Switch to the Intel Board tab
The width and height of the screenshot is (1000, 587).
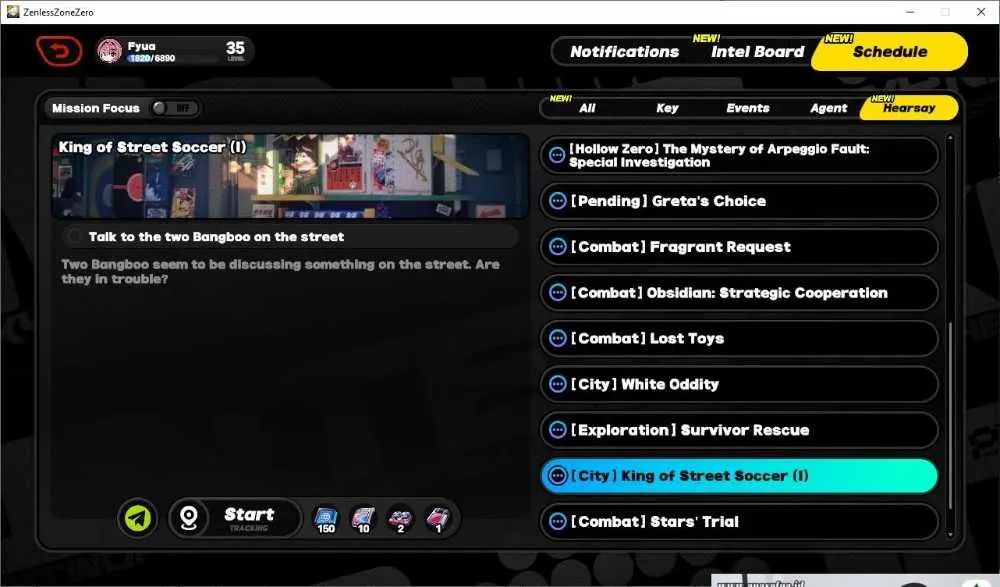[x=758, y=52]
